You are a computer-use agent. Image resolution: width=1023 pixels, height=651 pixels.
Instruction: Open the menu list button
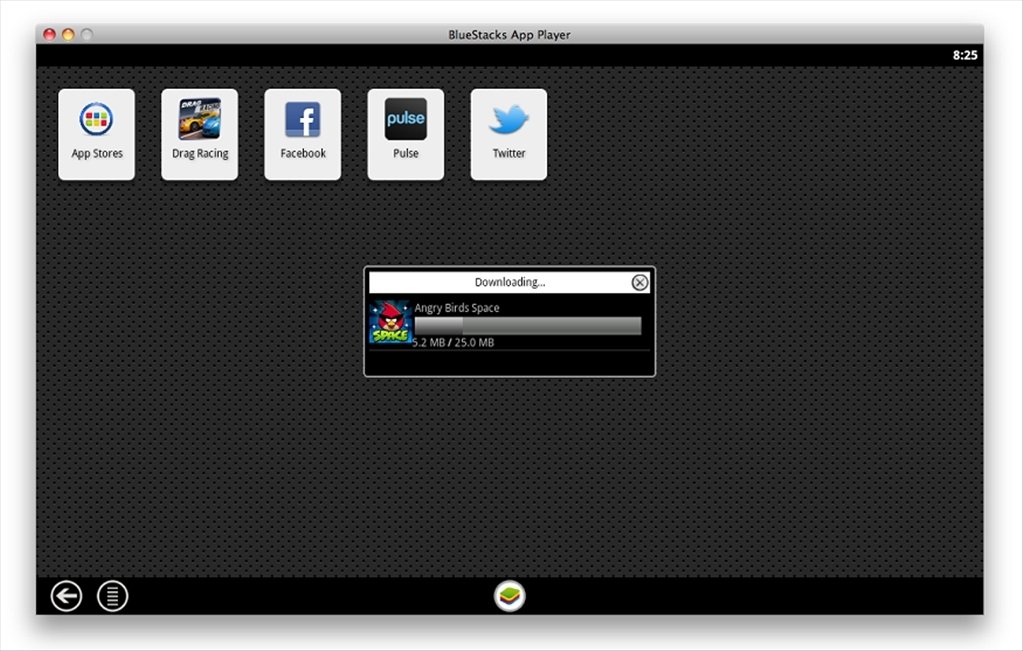[x=113, y=596]
